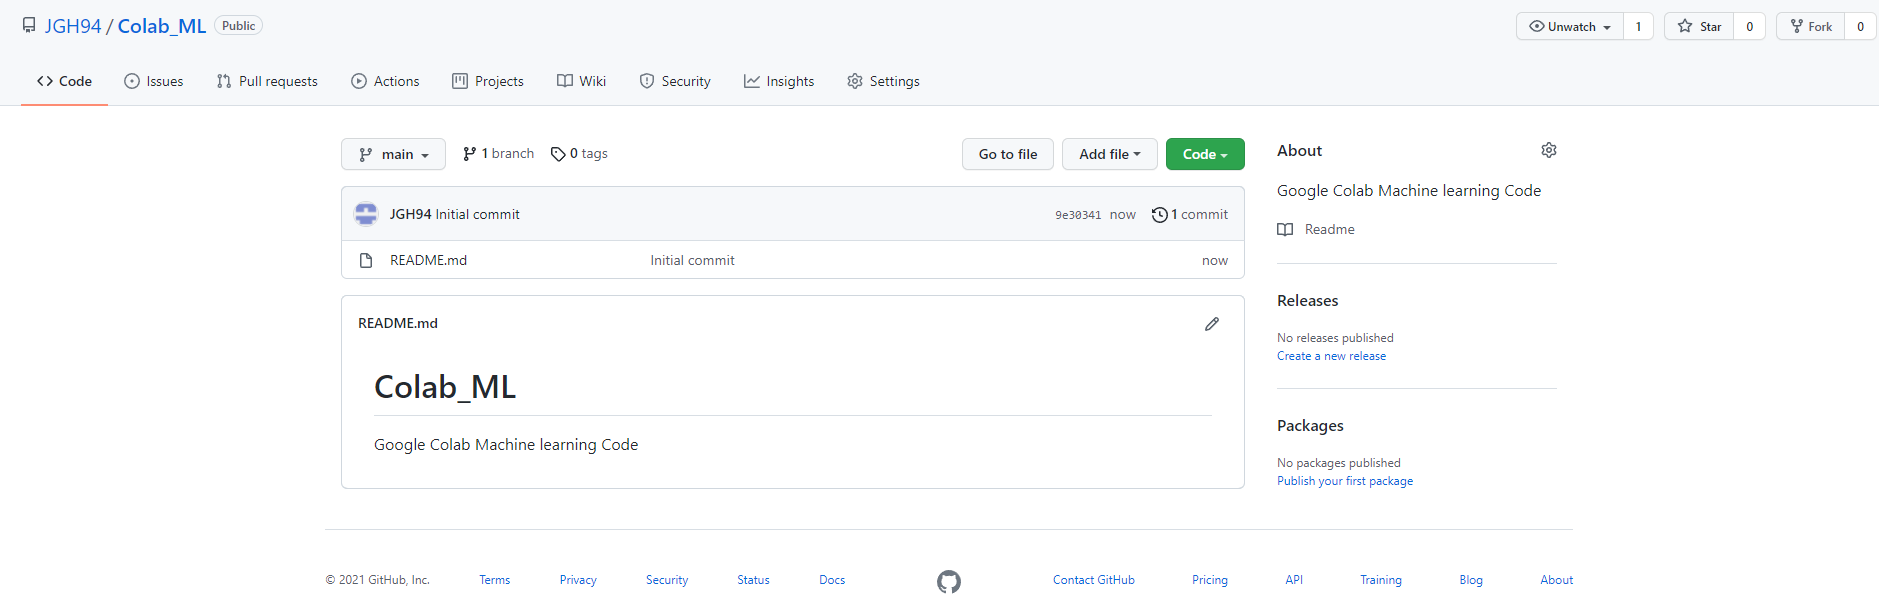Screen dimensions: 1879x612
Task: View the 0 tags link
Action: pos(579,154)
